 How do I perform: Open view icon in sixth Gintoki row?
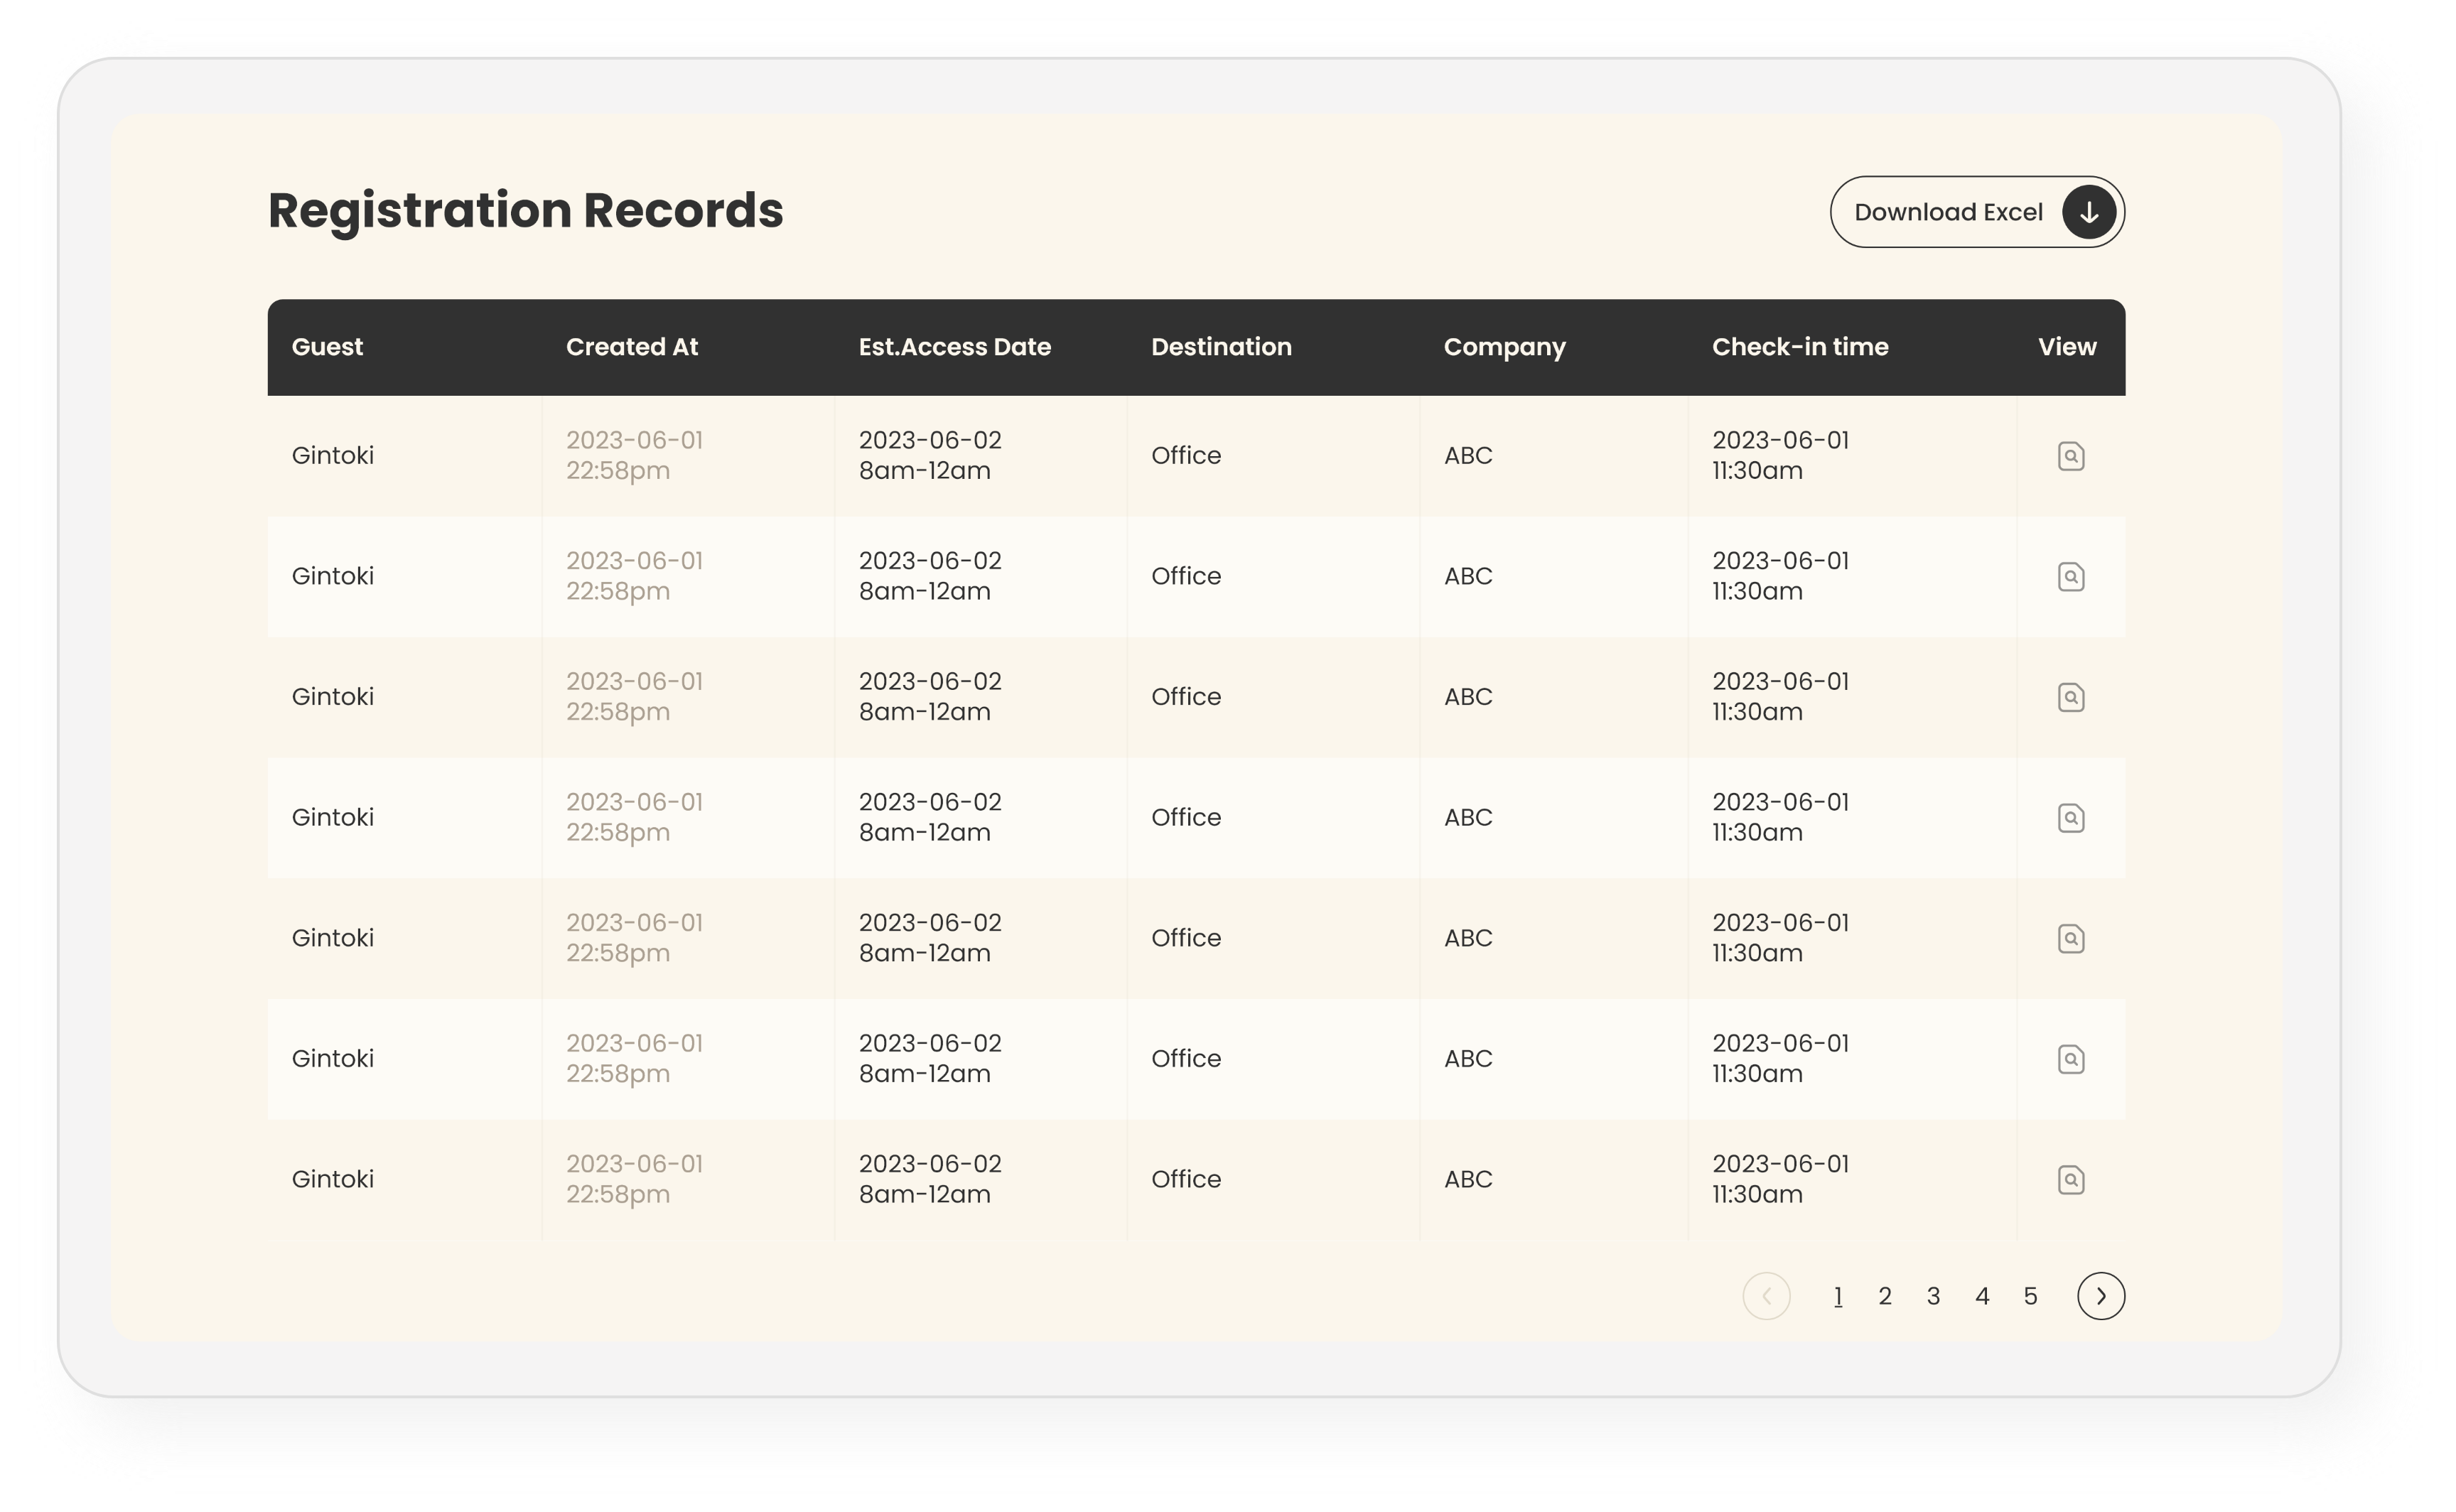point(2071,1059)
